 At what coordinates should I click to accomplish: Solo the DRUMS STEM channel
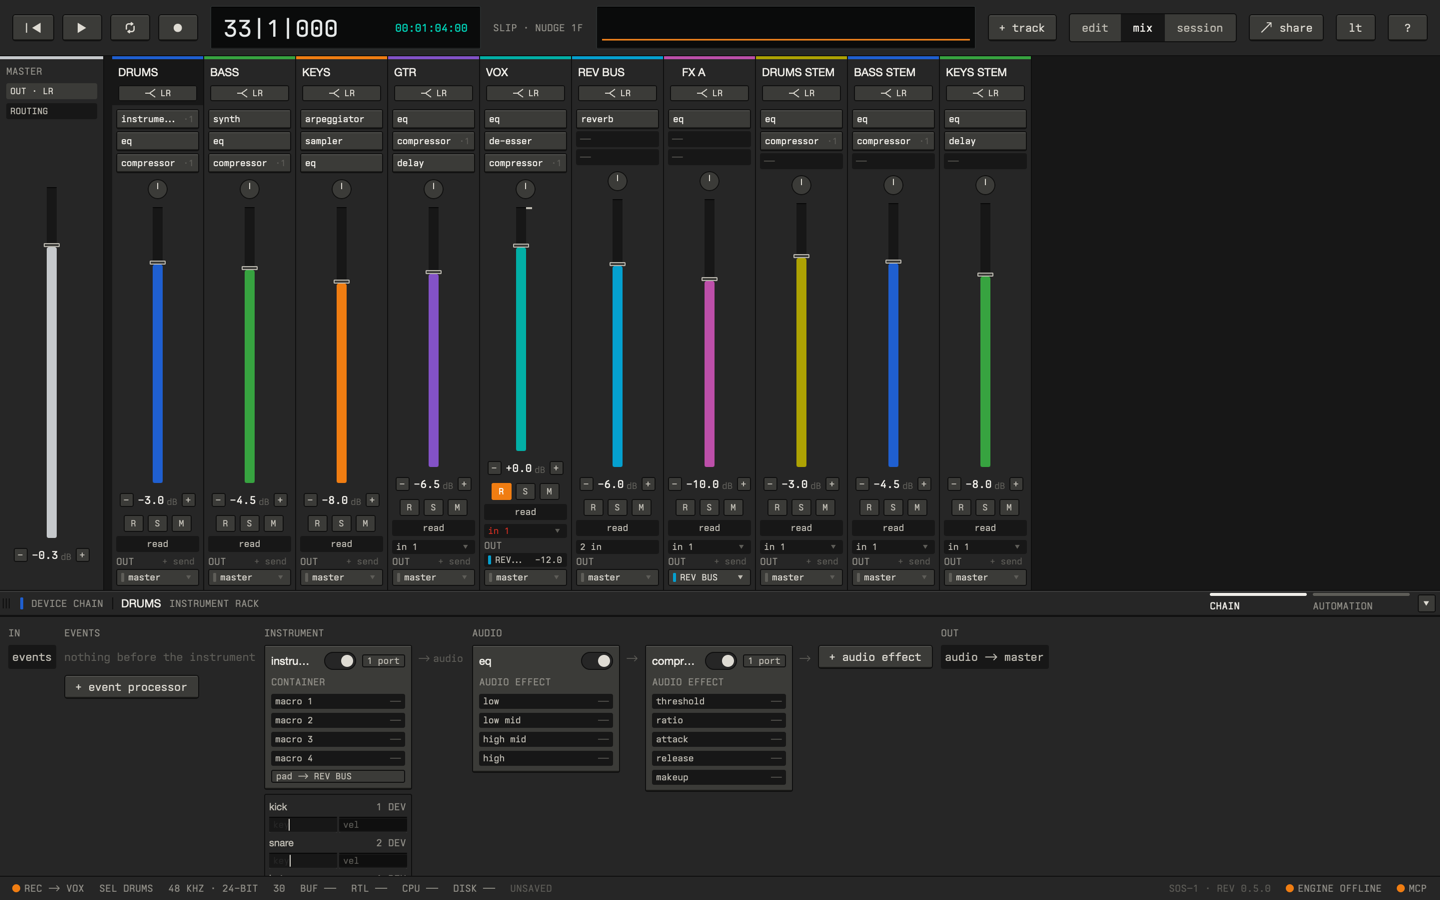(801, 507)
